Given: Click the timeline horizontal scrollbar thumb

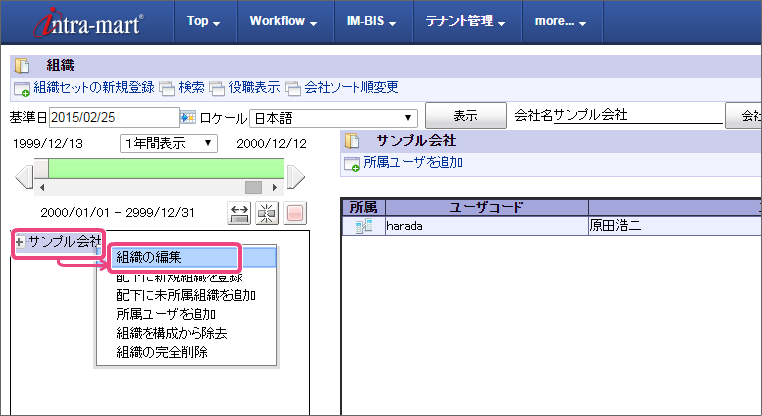Looking at the screenshot, I should pos(254,187).
